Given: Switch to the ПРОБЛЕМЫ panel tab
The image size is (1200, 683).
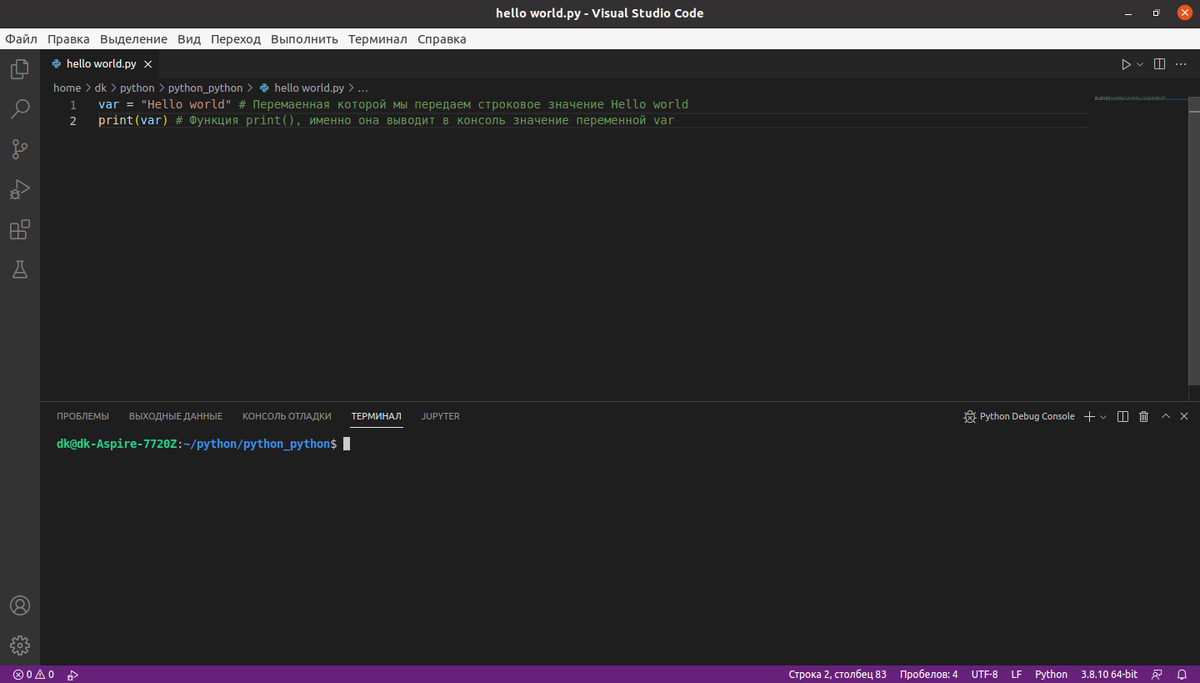Looking at the screenshot, I should click(x=83, y=416).
